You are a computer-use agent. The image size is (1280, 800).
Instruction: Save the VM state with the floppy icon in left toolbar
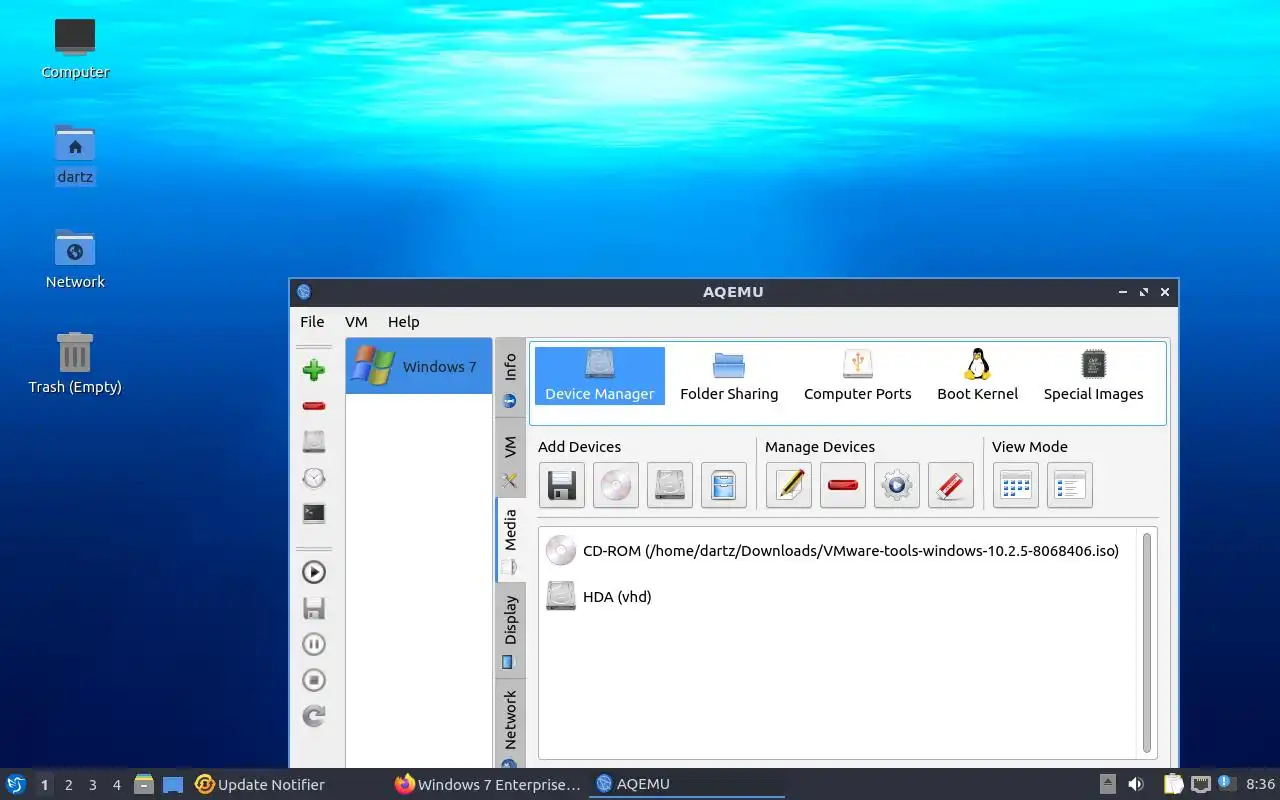314,608
